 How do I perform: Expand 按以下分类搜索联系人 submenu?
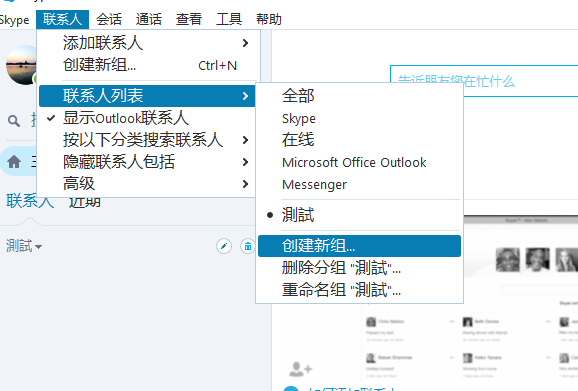coord(147,140)
